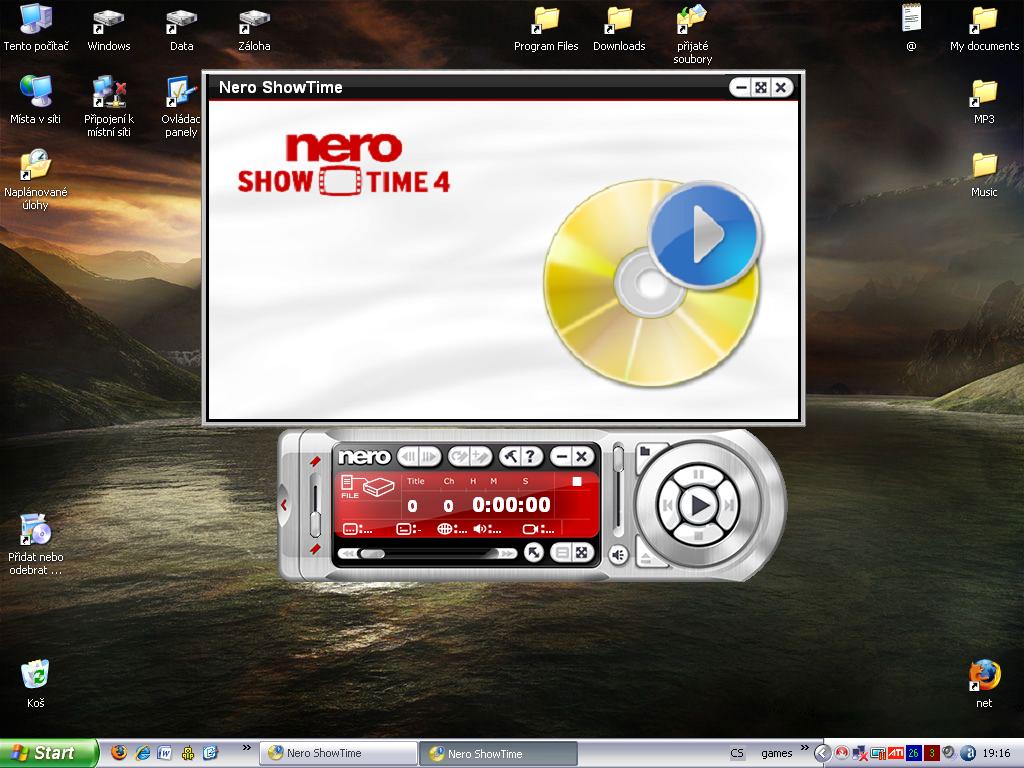
Task: Select the first Nero ShowTime taskbar button
Action: (338, 753)
